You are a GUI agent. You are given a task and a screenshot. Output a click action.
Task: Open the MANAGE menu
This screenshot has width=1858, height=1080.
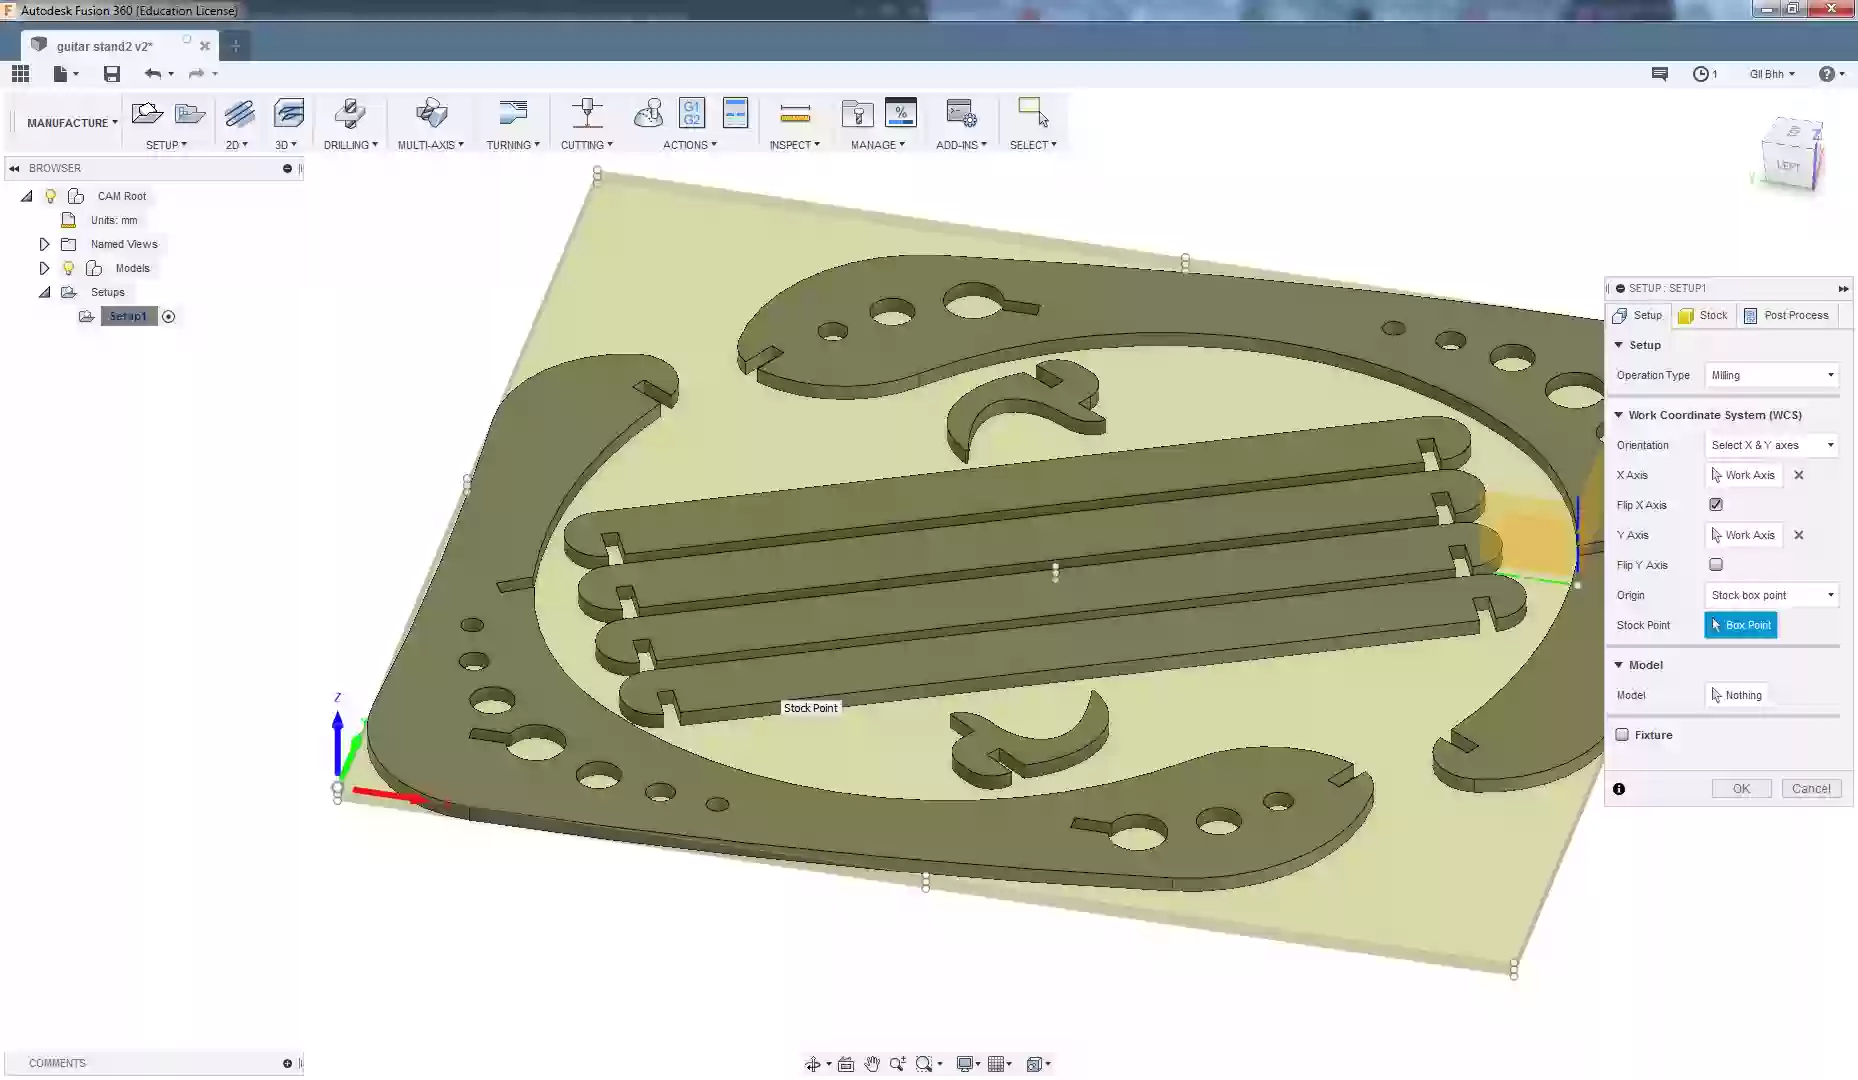pyautogui.click(x=878, y=145)
